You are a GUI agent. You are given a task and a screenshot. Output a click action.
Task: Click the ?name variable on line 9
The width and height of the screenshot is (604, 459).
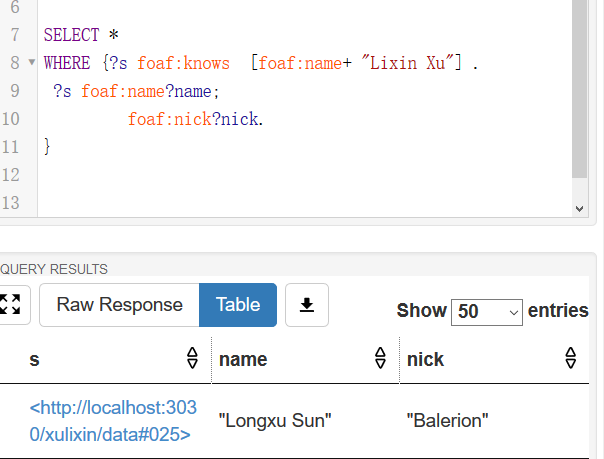point(189,92)
